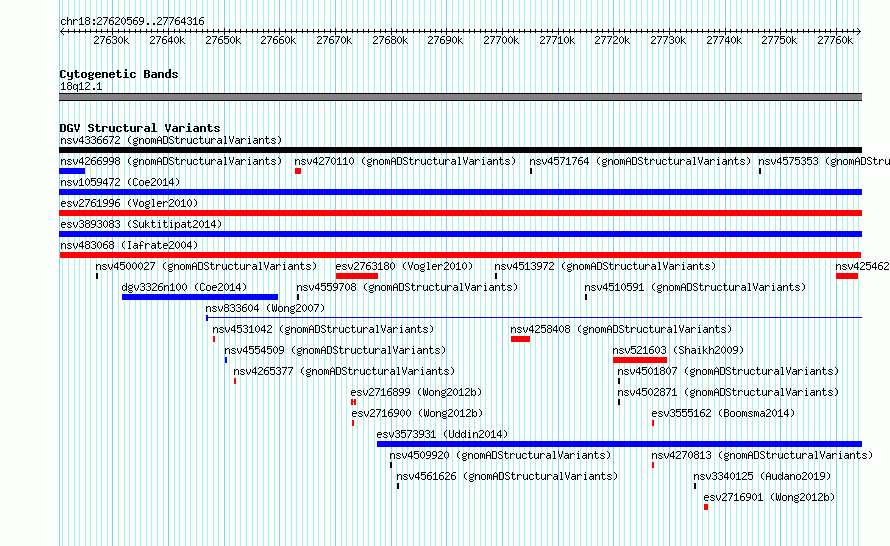Click nsv4258408 variant label
890x546 pixels.
[621, 329]
